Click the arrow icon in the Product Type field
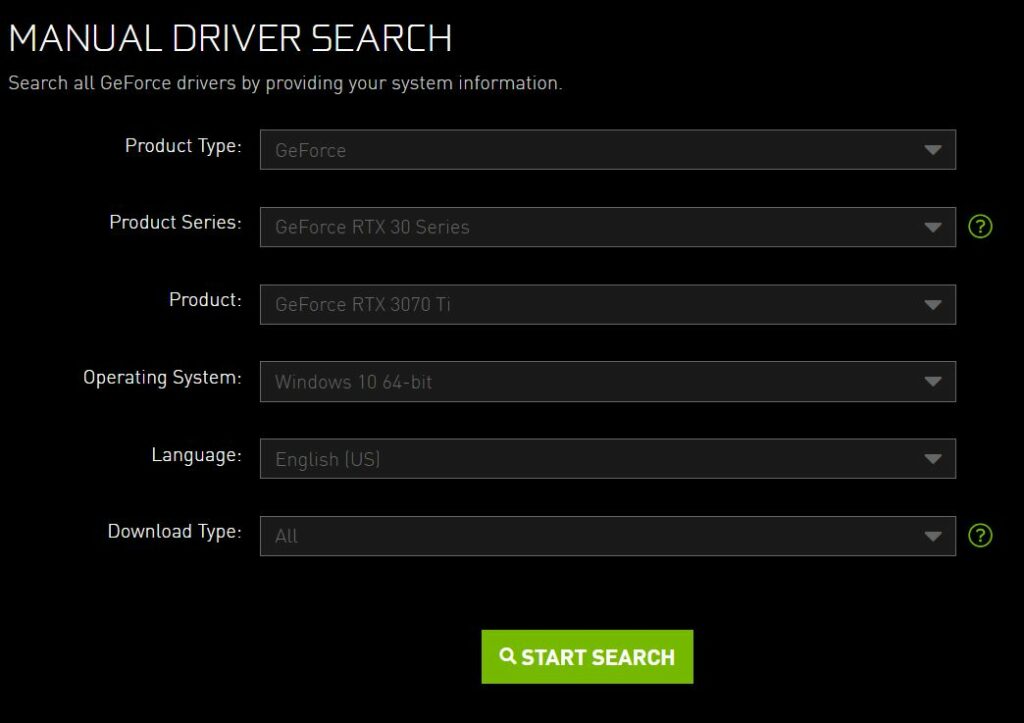1024x723 pixels. click(932, 150)
